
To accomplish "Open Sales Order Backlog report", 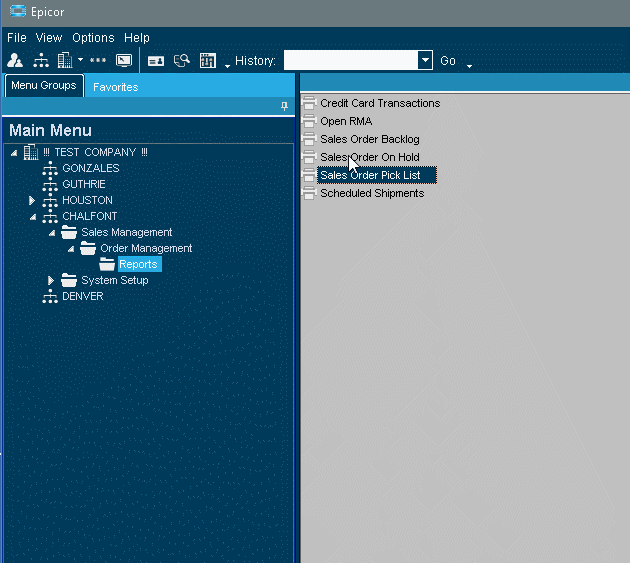I will [x=370, y=139].
